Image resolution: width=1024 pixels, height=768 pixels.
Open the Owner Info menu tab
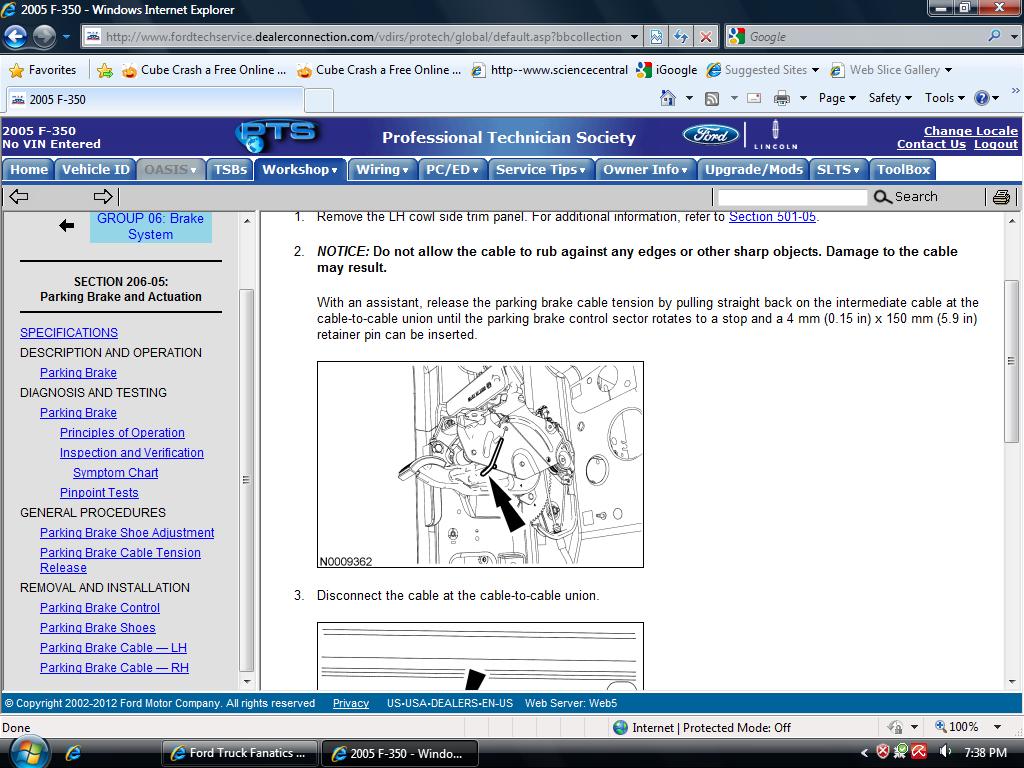[x=645, y=170]
